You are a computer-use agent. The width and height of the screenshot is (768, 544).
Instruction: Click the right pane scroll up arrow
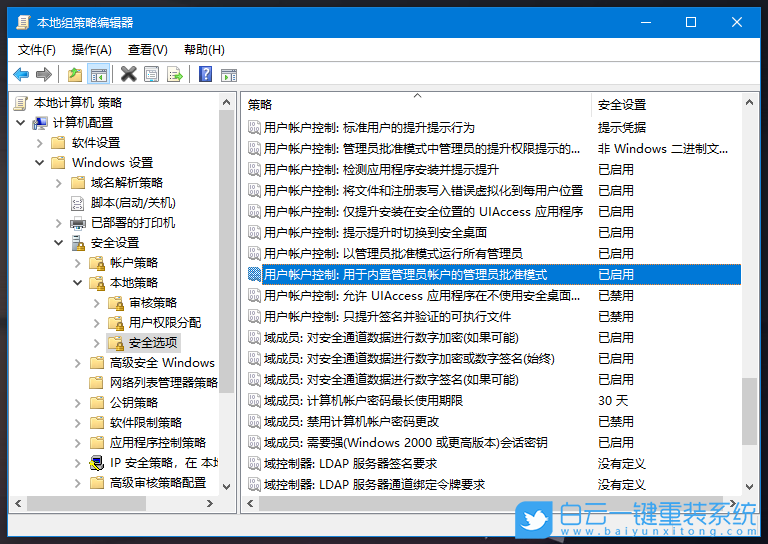749,102
